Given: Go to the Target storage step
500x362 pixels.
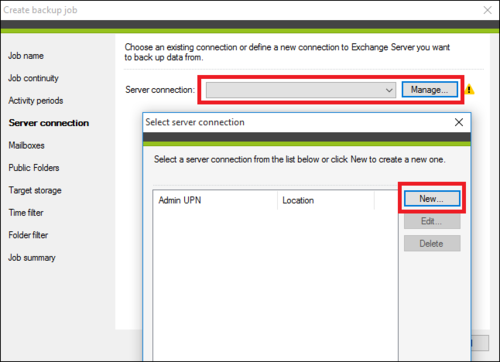Looking at the screenshot, I should click(x=35, y=190).
